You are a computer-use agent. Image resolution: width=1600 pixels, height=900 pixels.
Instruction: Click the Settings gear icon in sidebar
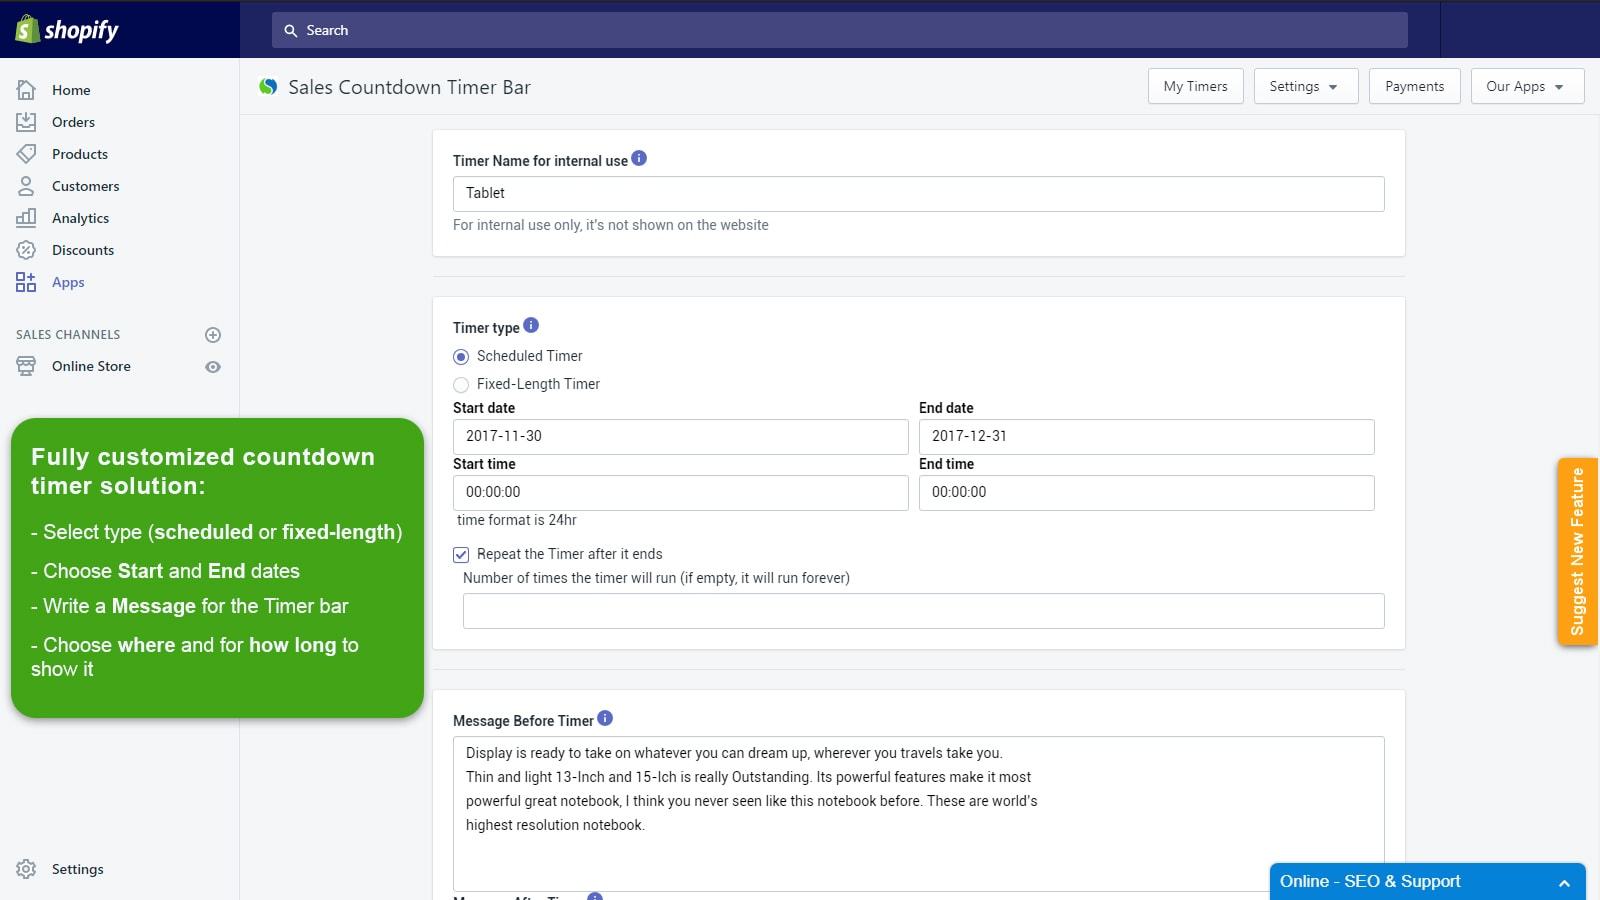point(26,869)
